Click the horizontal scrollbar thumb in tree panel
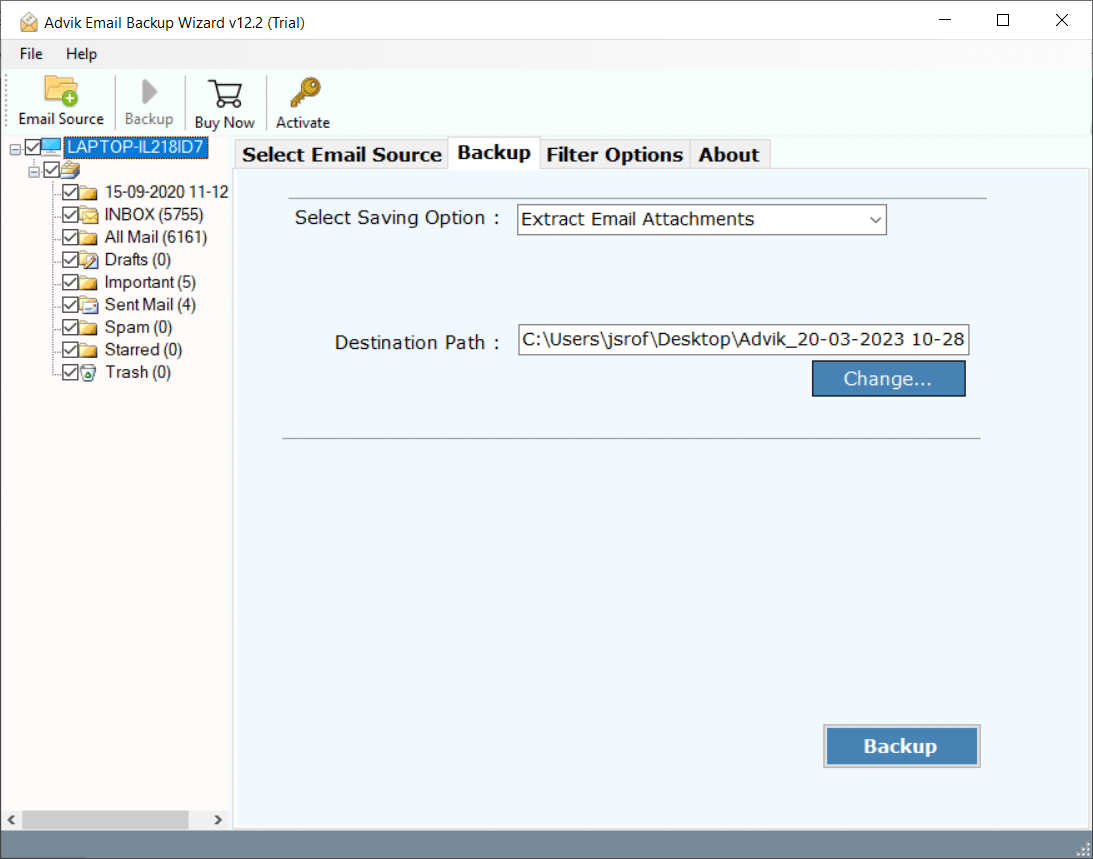The width and height of the screenshot is (1093, 859). pos(105,819)
